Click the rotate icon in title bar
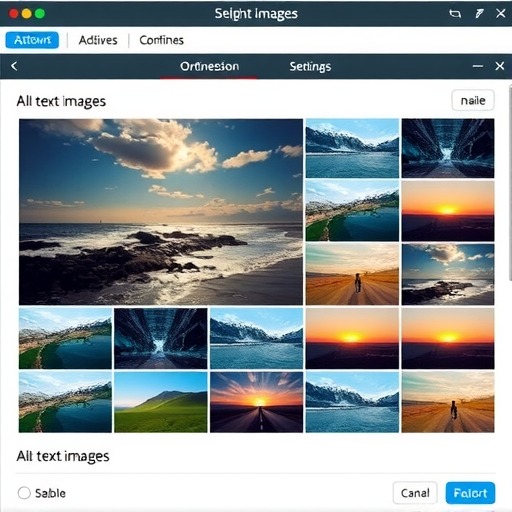Viewport: 512px width, 512px height. 455,14
